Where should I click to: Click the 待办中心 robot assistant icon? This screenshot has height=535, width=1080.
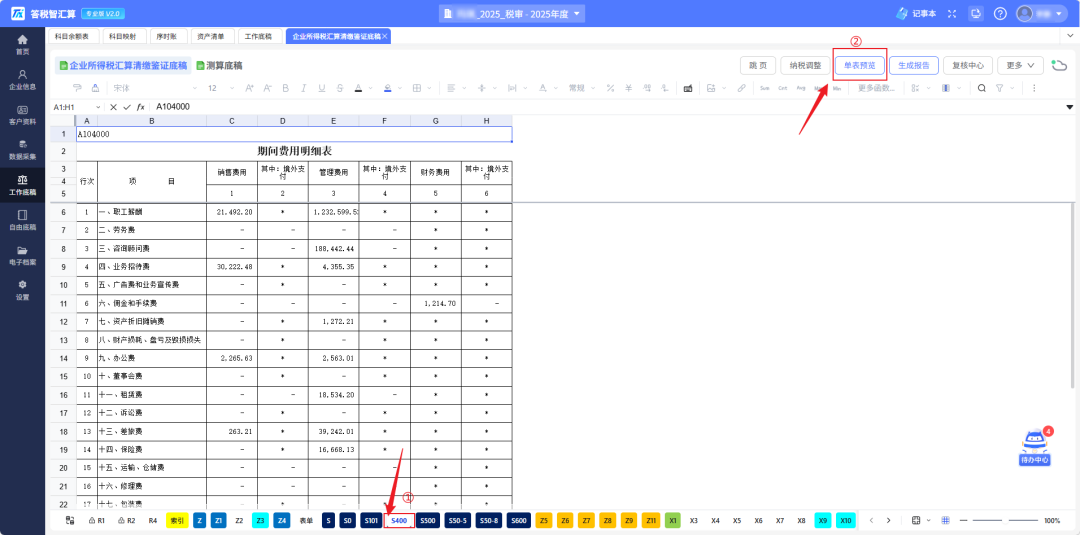tap(1034, 448)
